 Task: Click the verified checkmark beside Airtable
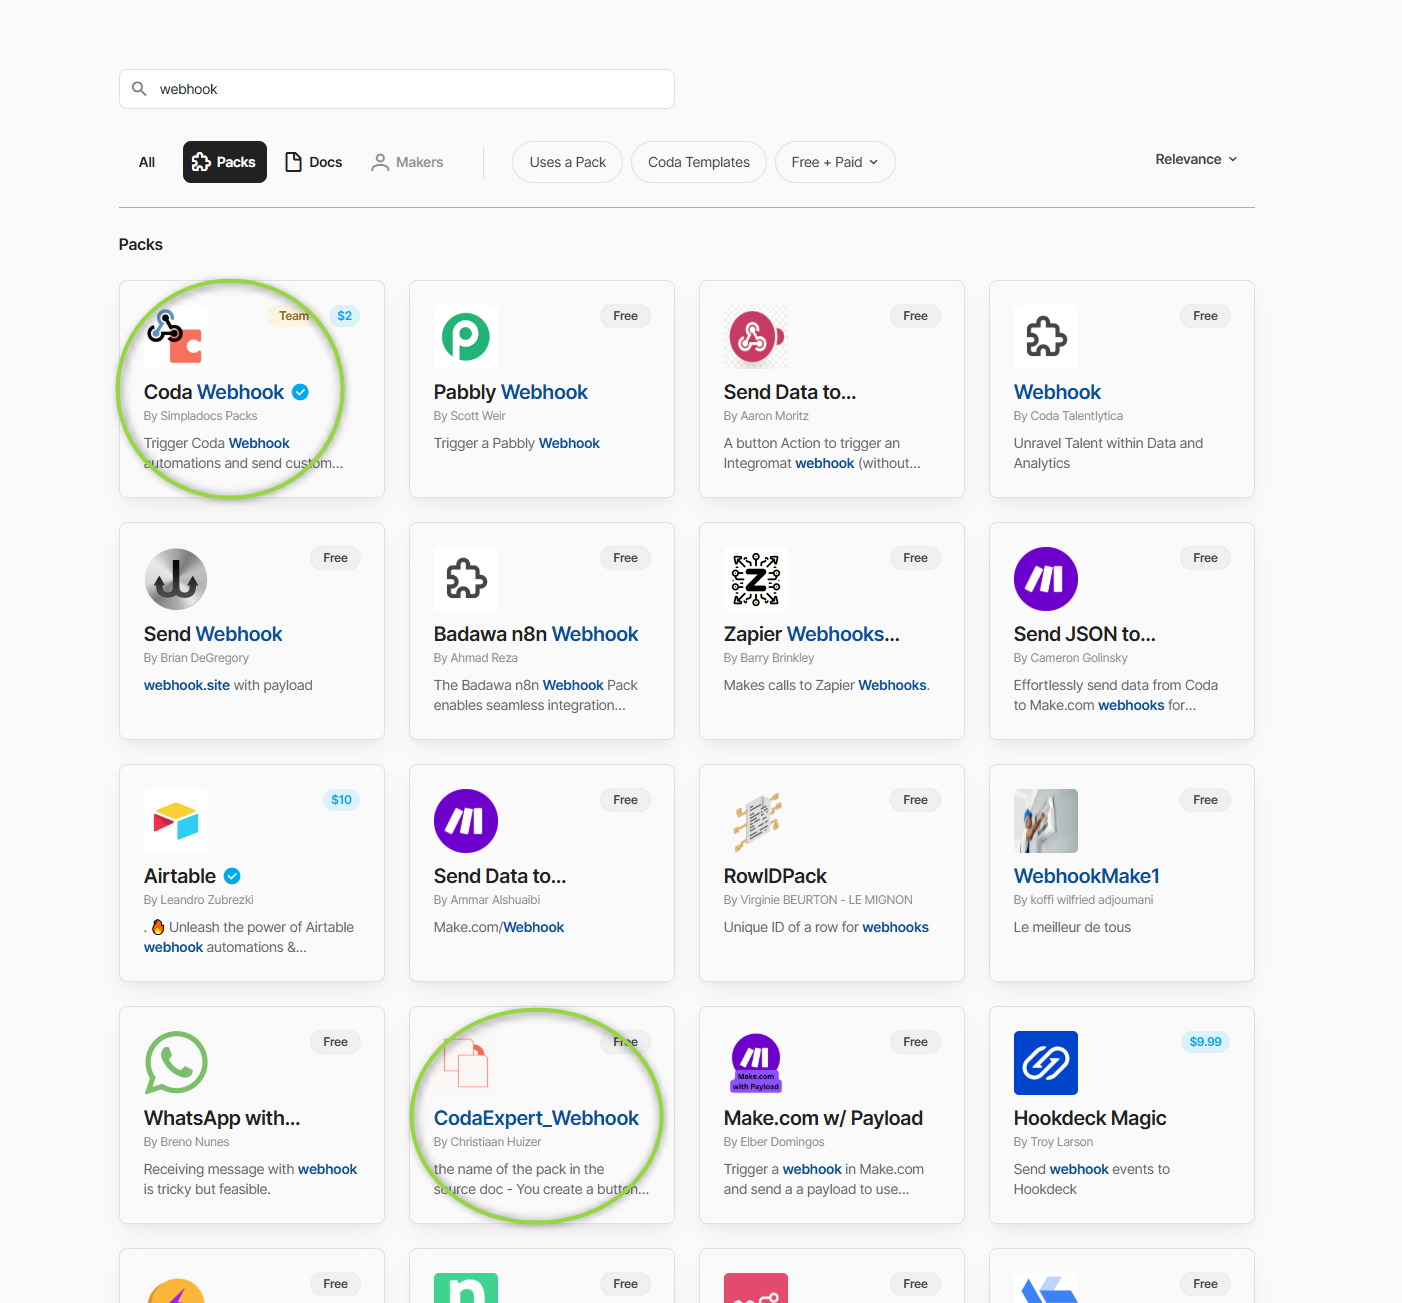pyautogui.click(x=232, y=876)
